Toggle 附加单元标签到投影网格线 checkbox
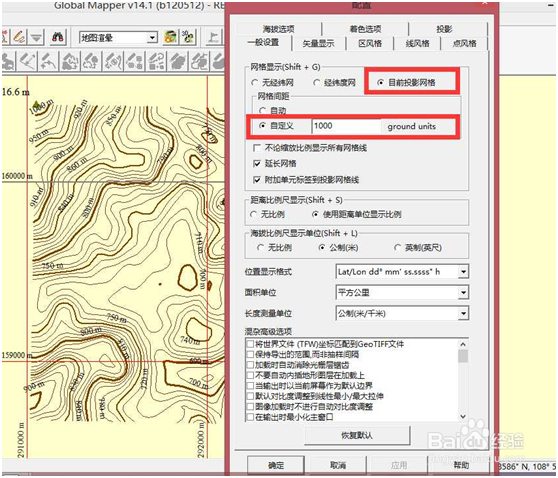Viewport: 558px width, 478px height. coord(257,179)
